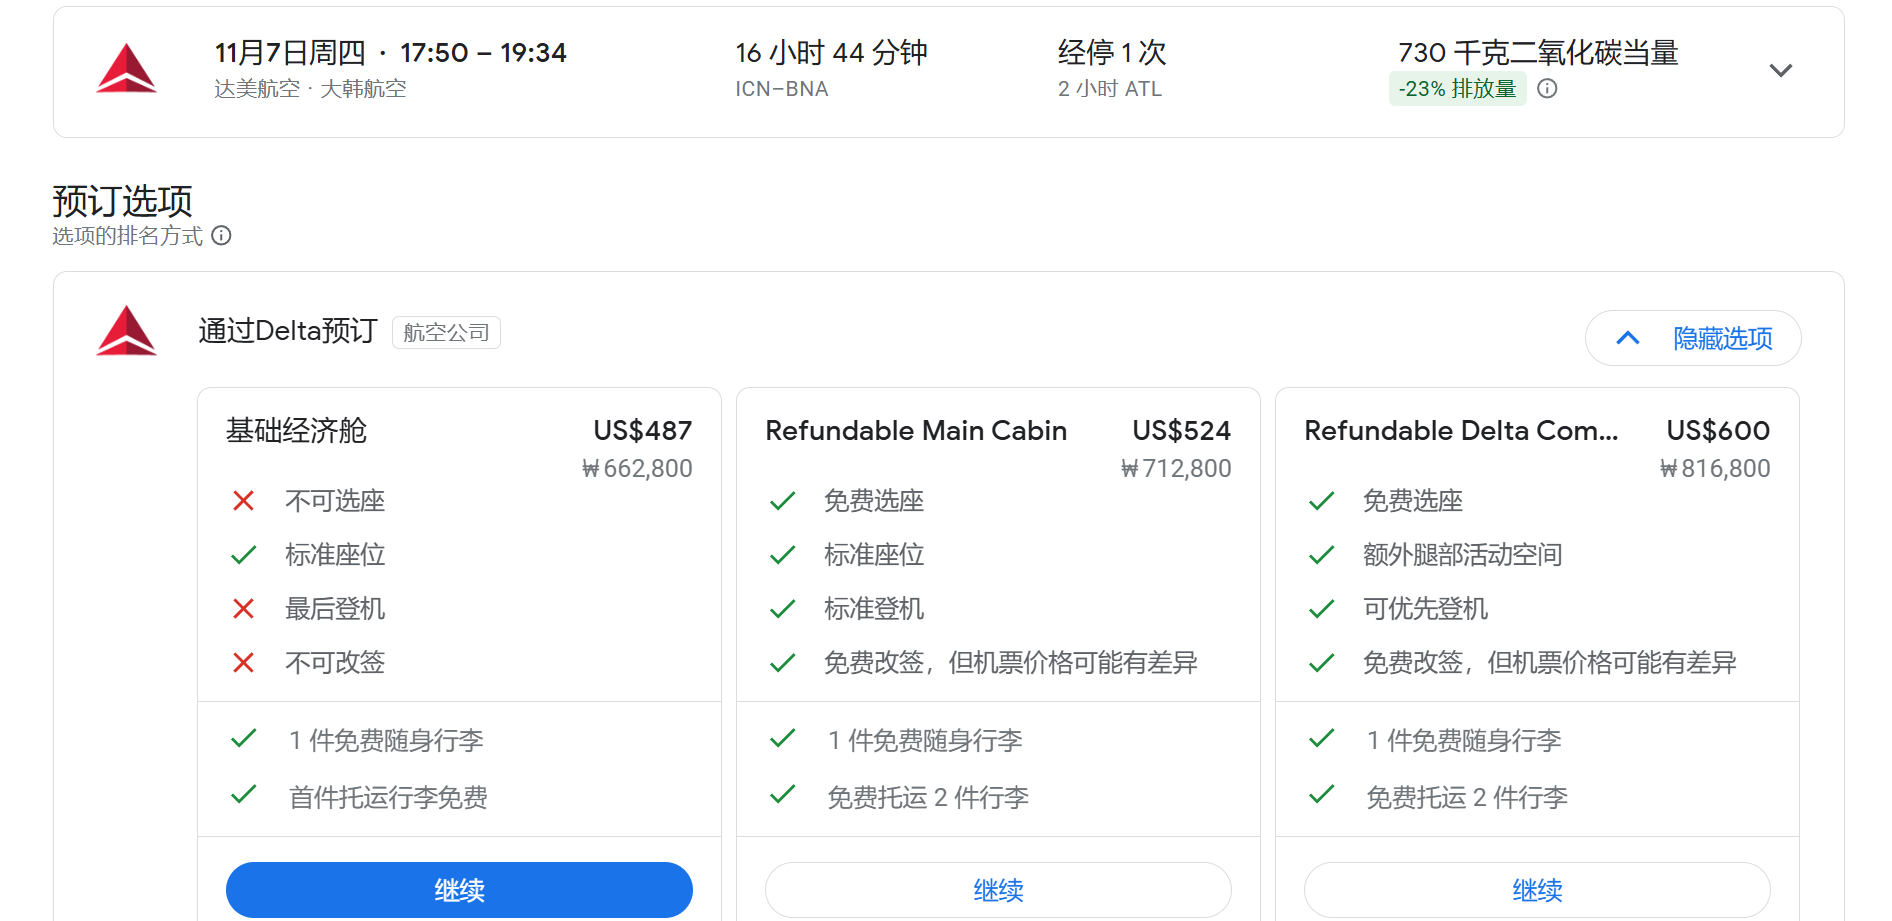Collapse flight details with top-right chevron
This screenshot has width=1892, height=921.
[1780, 71]
